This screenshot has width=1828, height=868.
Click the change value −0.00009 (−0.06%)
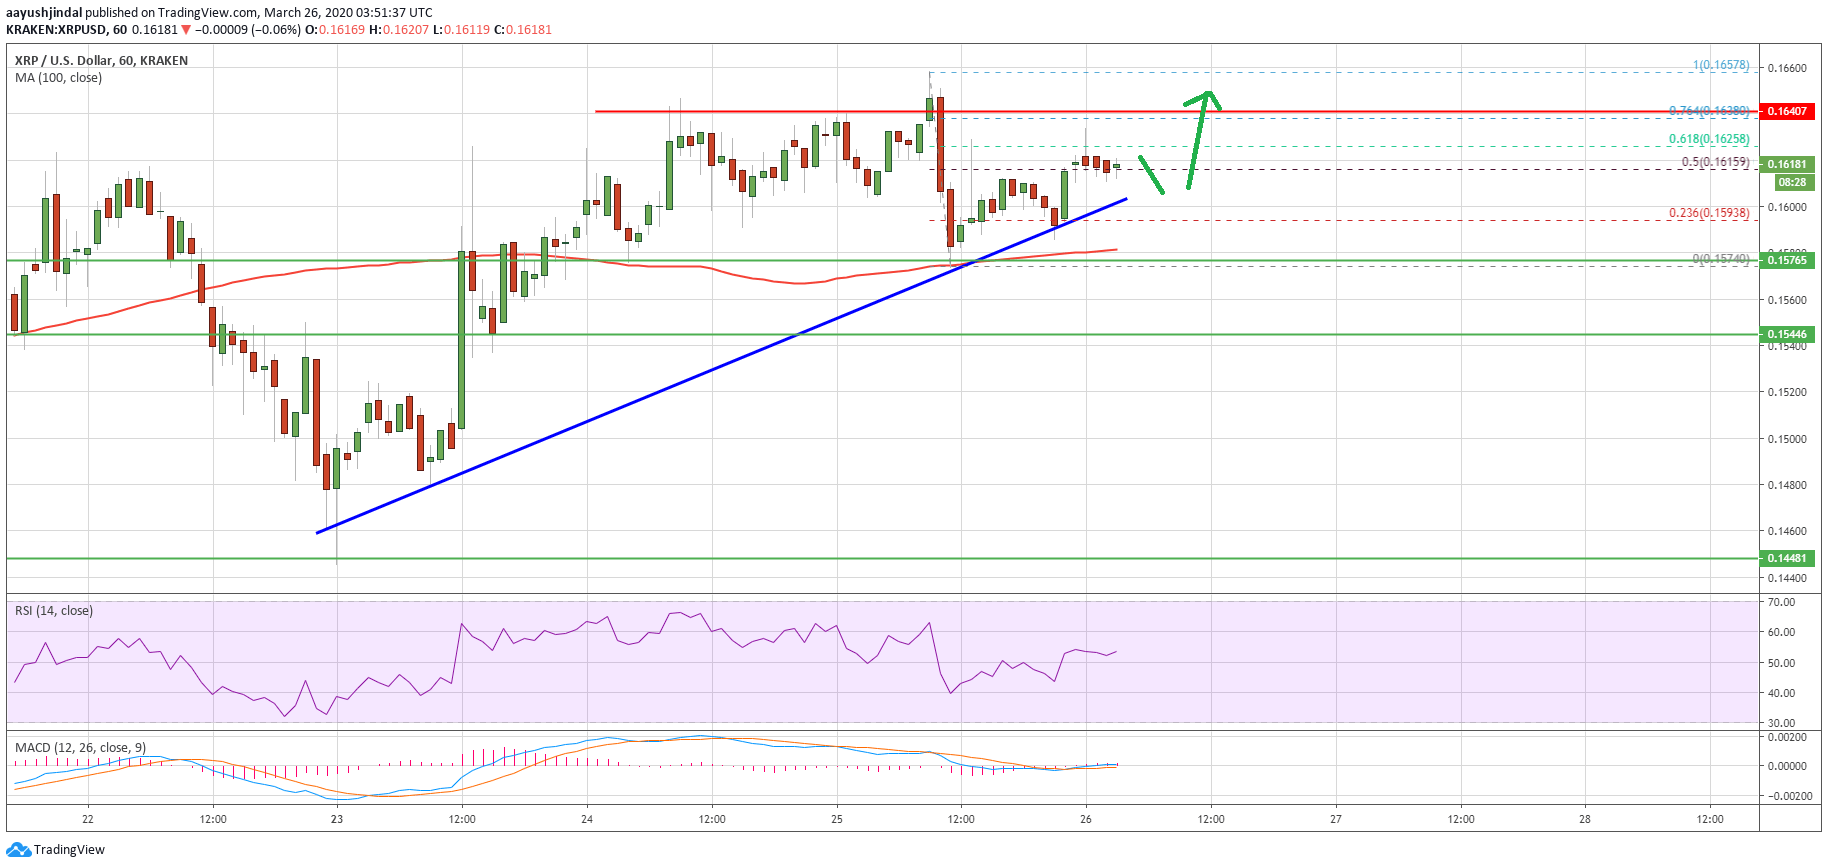[247, 30]
